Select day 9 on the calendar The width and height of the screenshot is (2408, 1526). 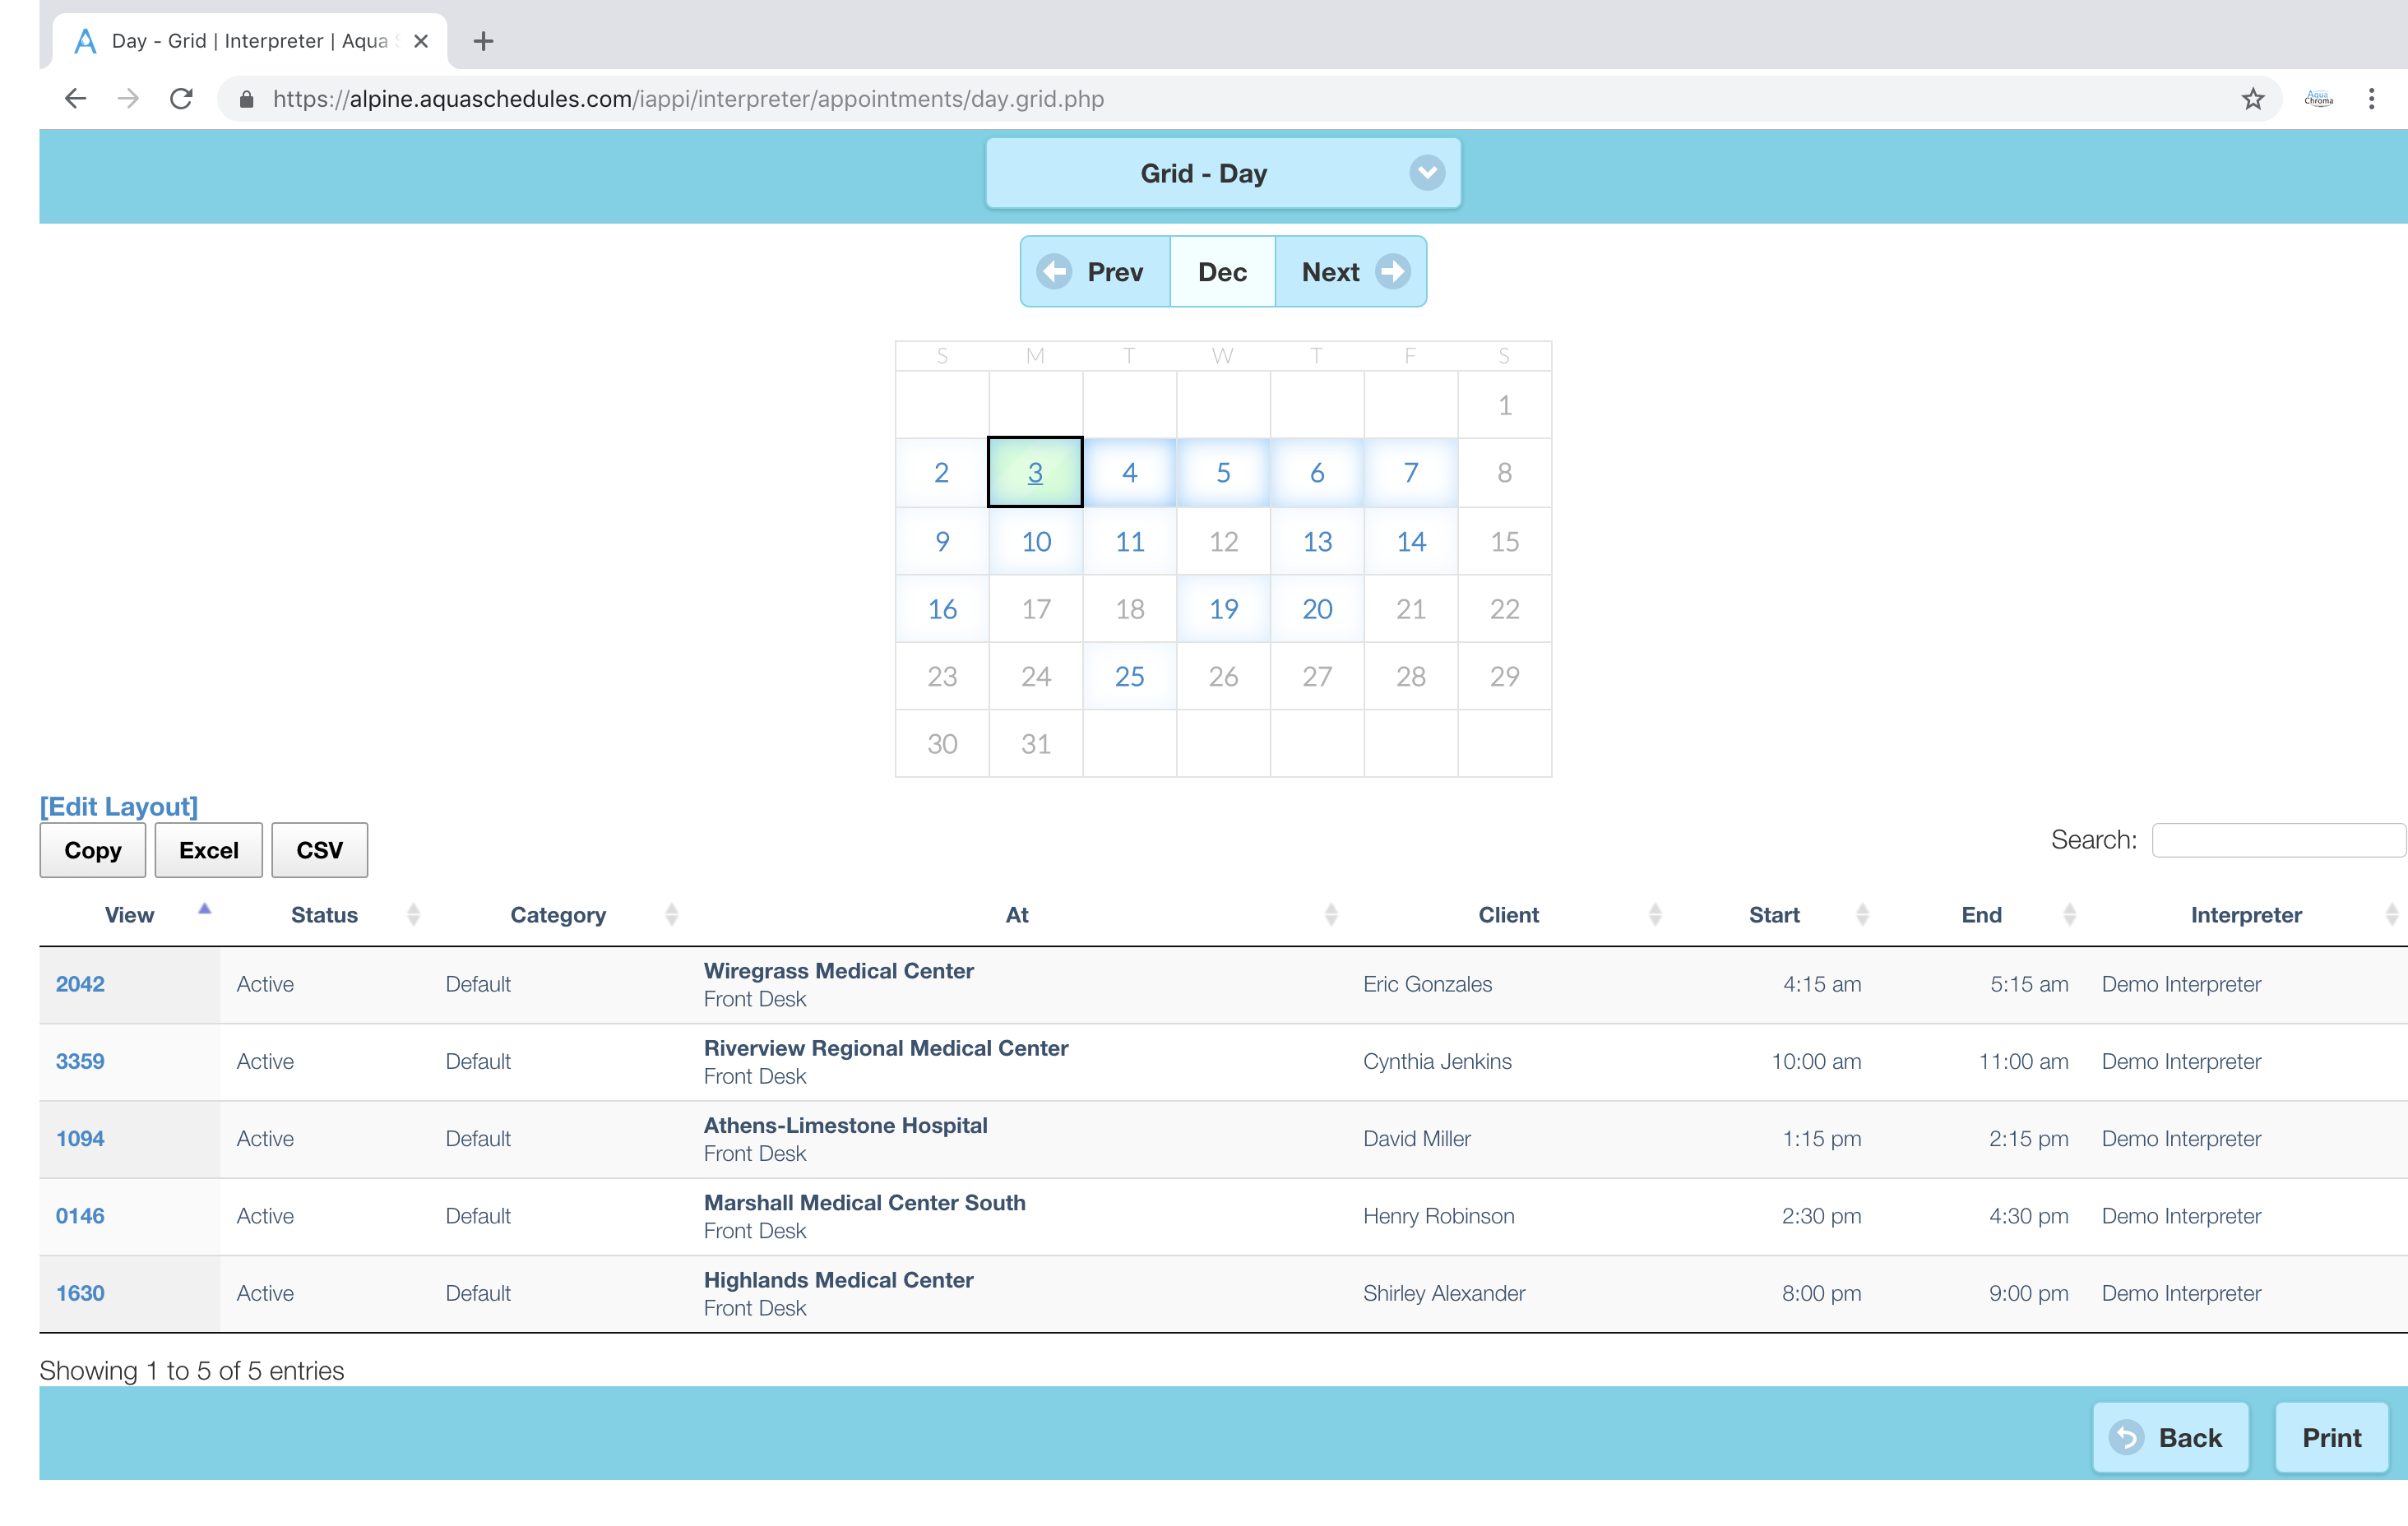tap(942, 542)
